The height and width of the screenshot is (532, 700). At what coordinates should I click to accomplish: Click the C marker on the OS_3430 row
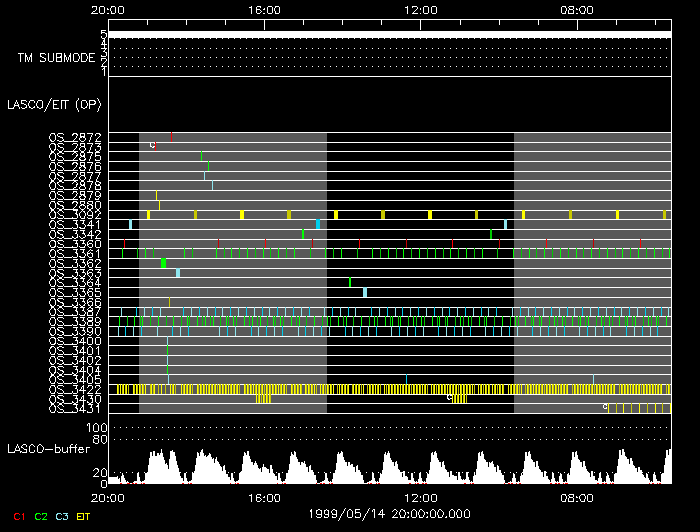pyautogui.click(x=449, y=397)
